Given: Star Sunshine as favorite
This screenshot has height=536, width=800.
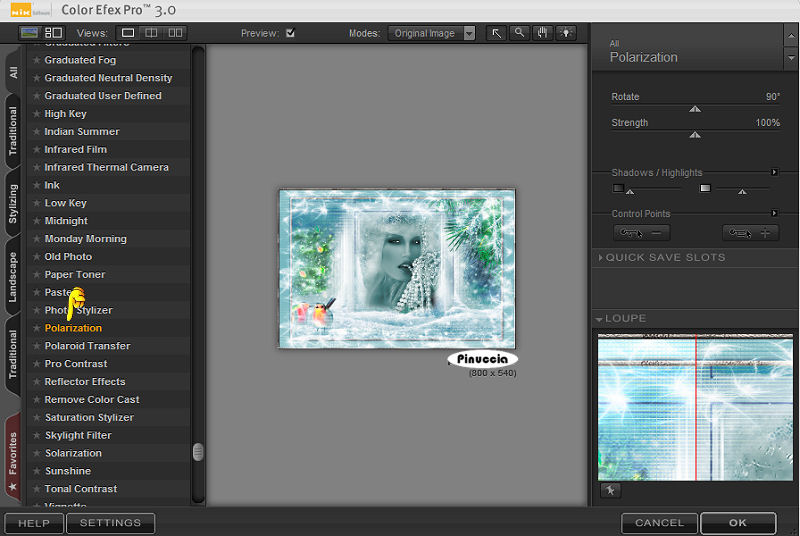Looking at the screenshot, I should point(37,471).
